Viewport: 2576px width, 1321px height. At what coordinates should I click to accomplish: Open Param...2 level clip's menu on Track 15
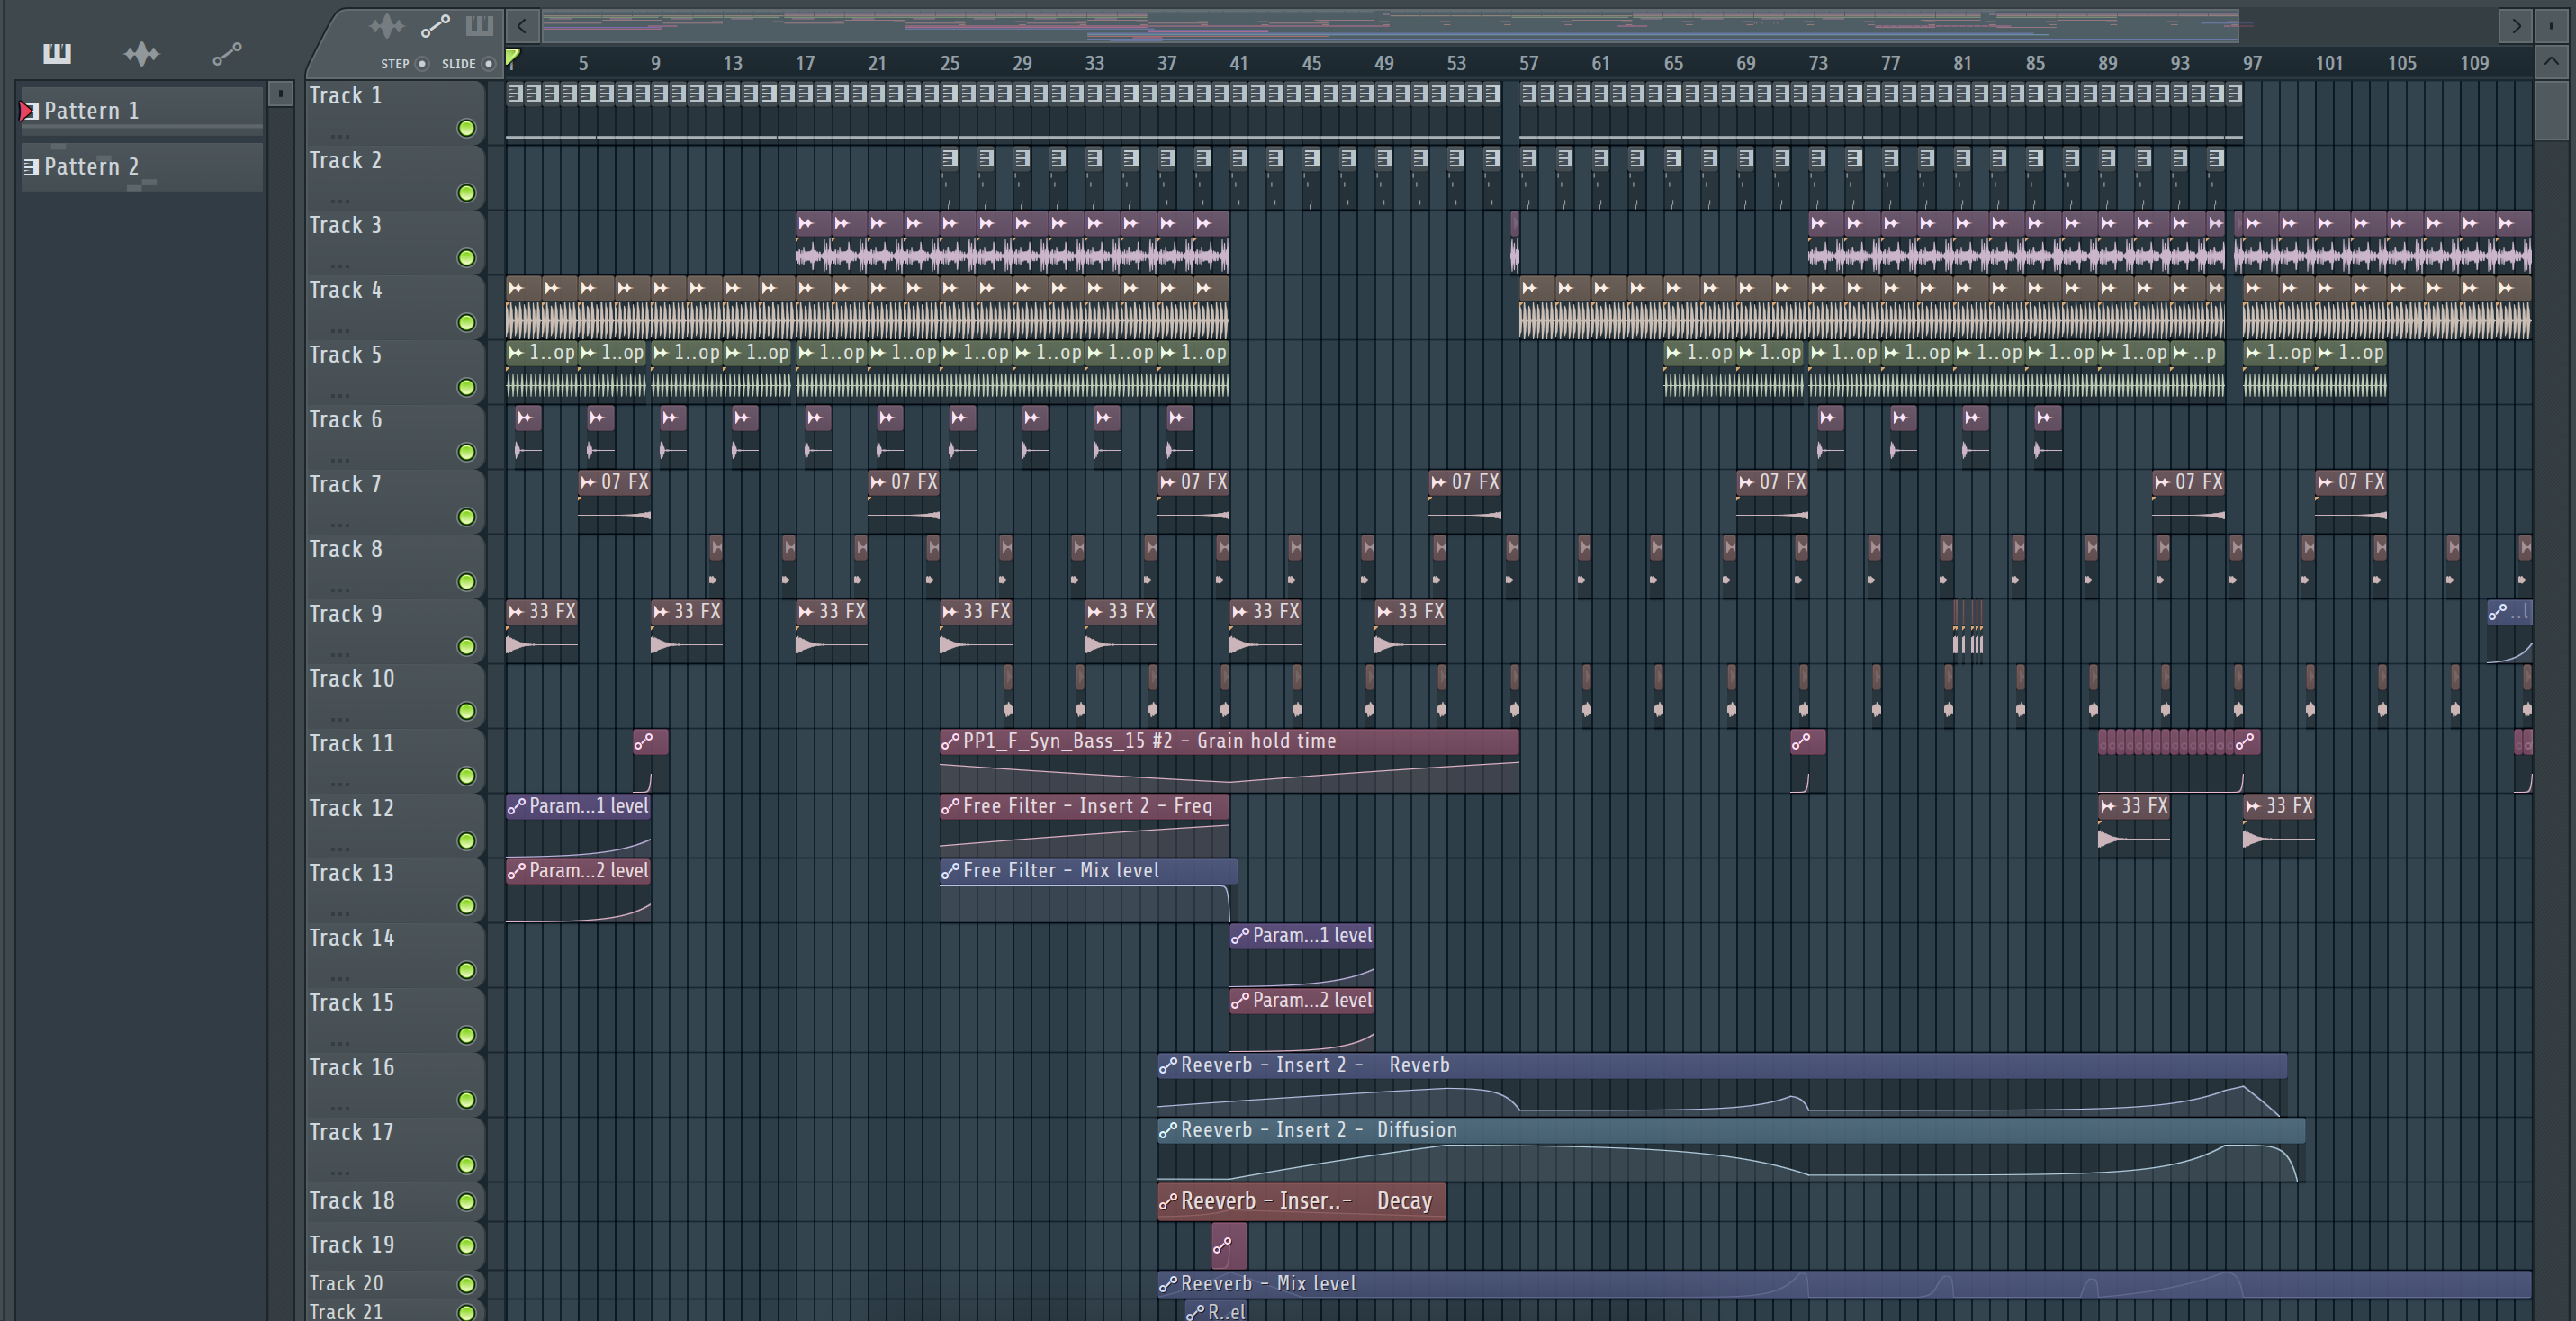click(x=1240, y=1001)
